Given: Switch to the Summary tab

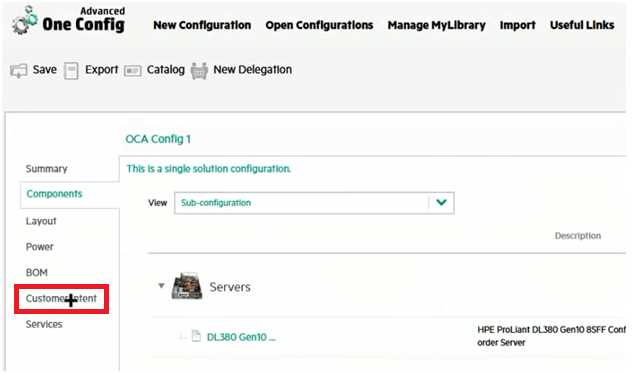Looking at the screenshot, I should click(x=46, y=169).
